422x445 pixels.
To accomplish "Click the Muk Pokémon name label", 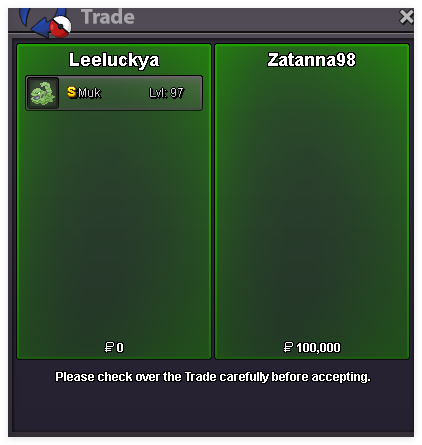I will pos(89,93).
